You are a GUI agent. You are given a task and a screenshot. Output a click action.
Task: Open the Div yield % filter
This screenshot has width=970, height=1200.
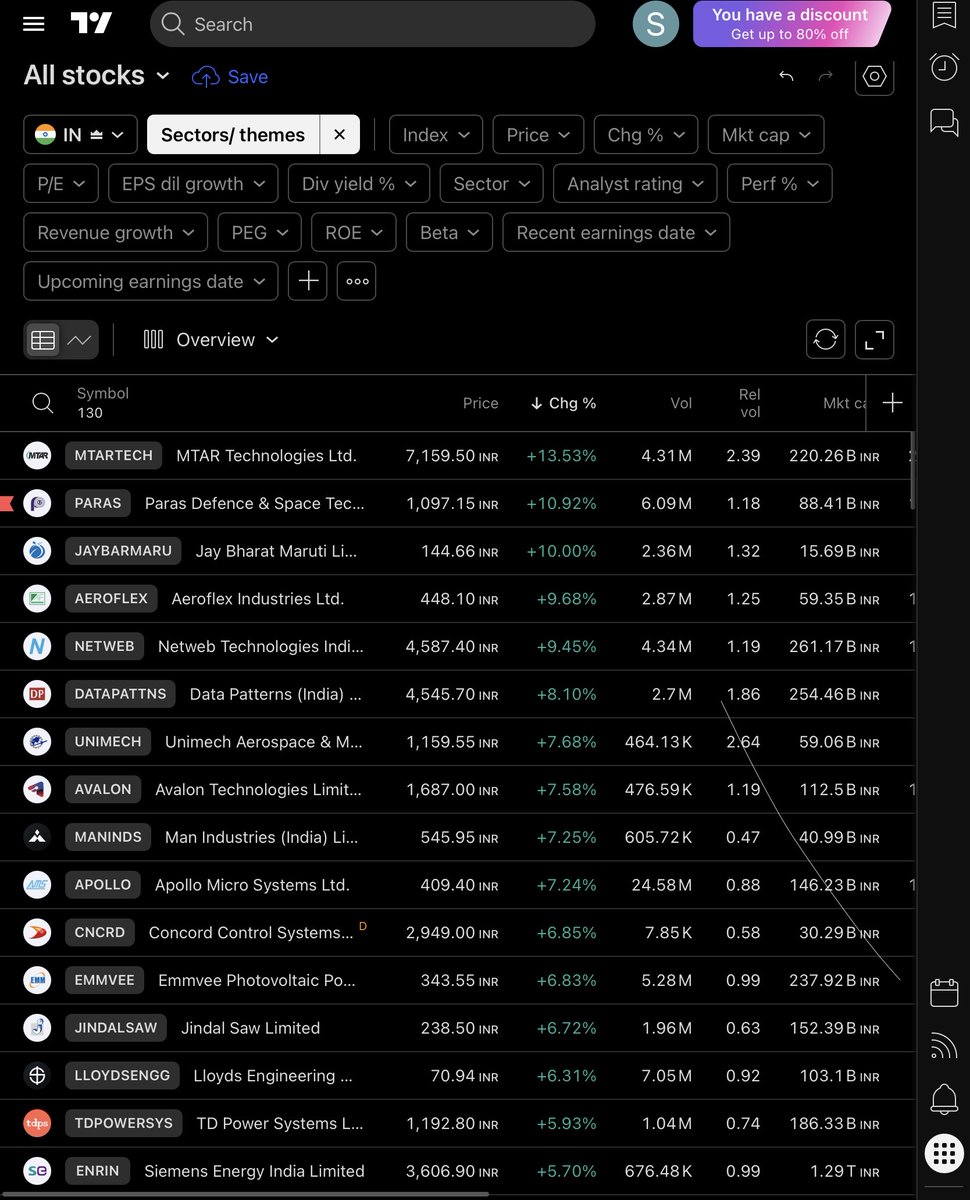click(x=359, y=184)
